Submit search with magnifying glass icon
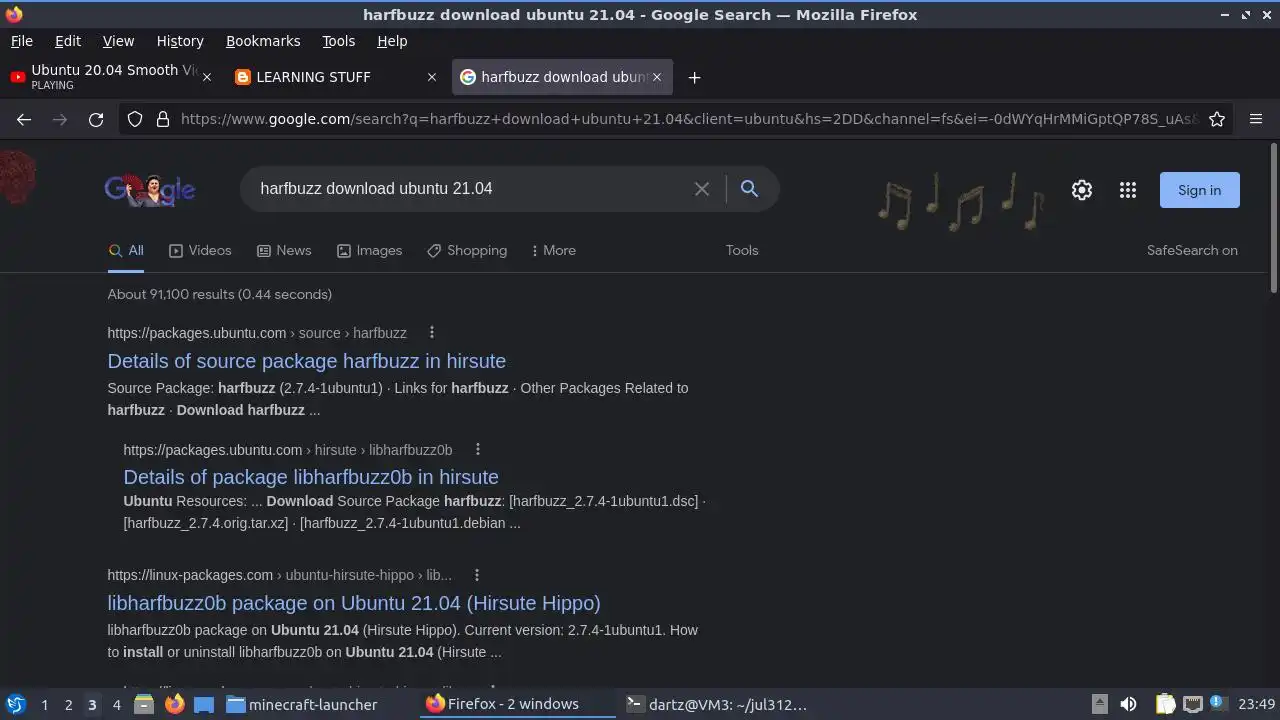 pyautogui.click(x=749, y=189)
